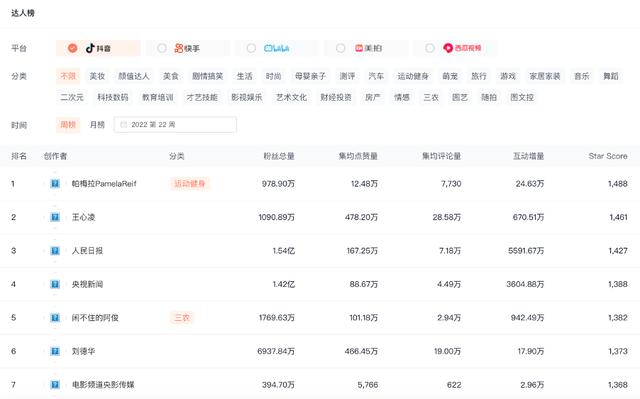This screenshot has width=640, height=399.
Task: Filter by the 美食 category
Action: 171,76
